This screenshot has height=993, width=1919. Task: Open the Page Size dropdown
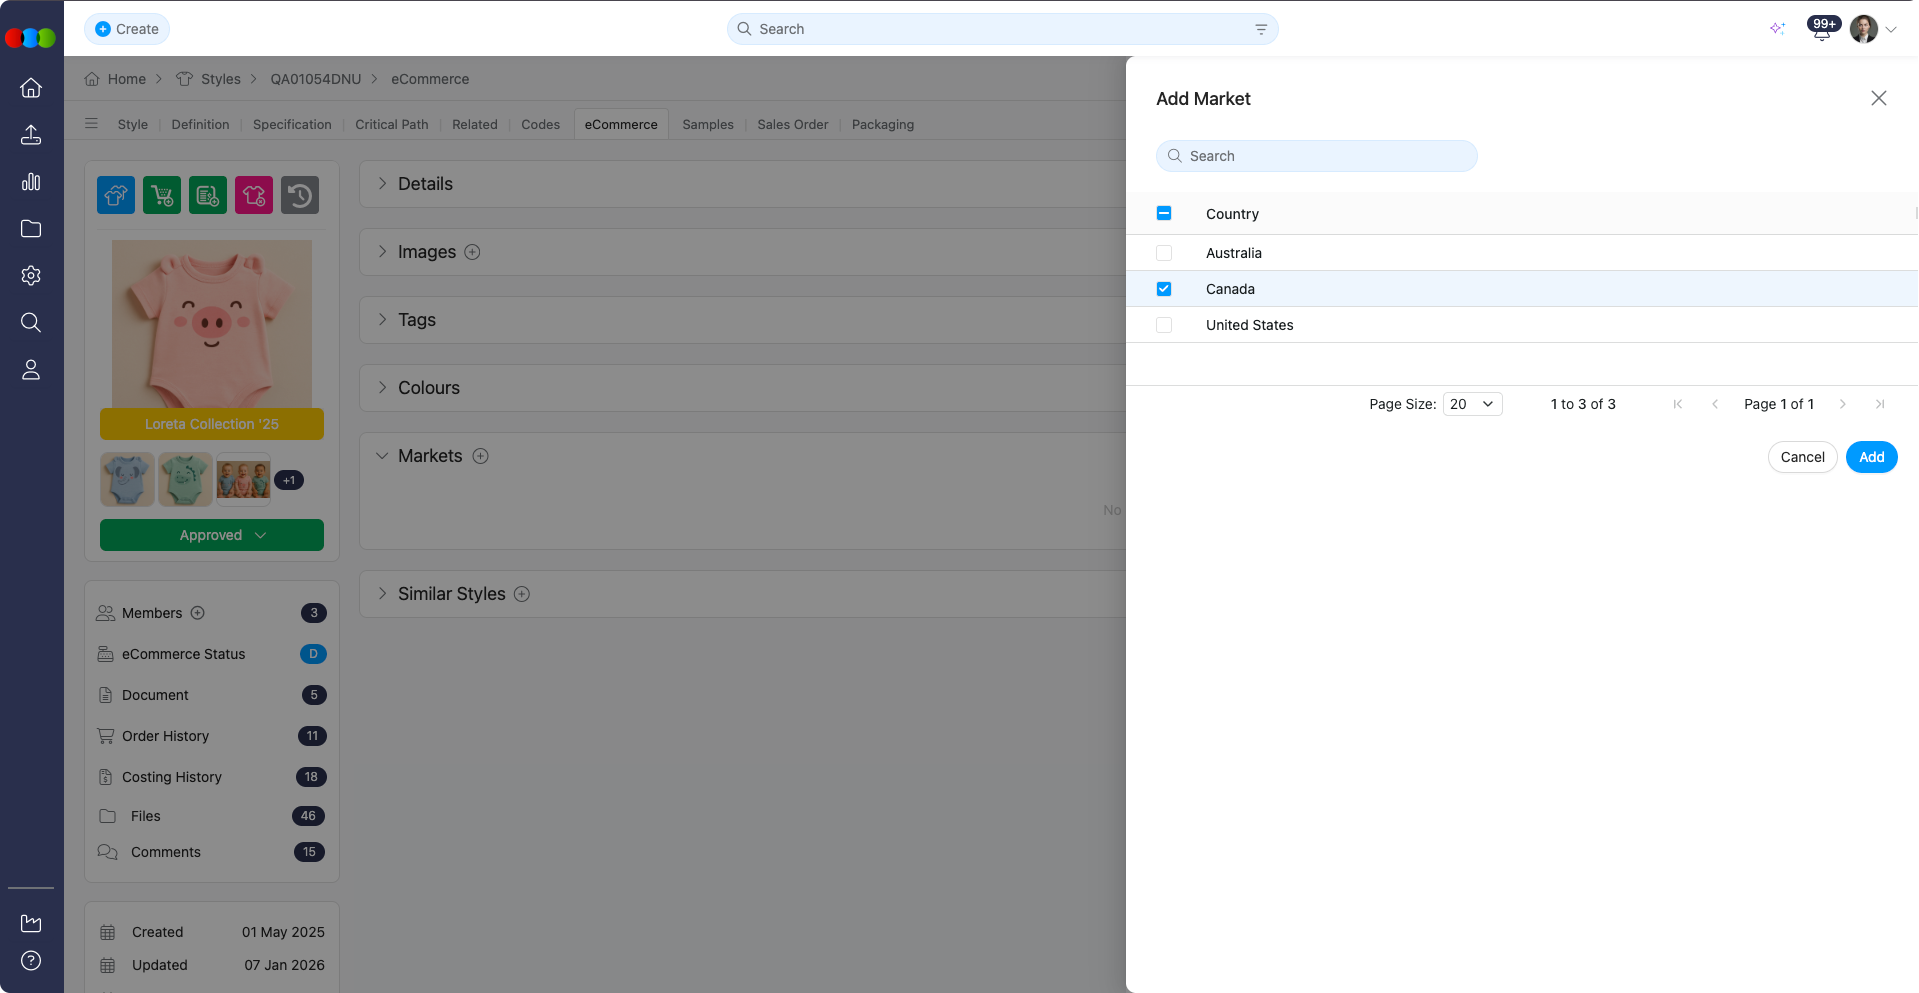(1472, 404)
